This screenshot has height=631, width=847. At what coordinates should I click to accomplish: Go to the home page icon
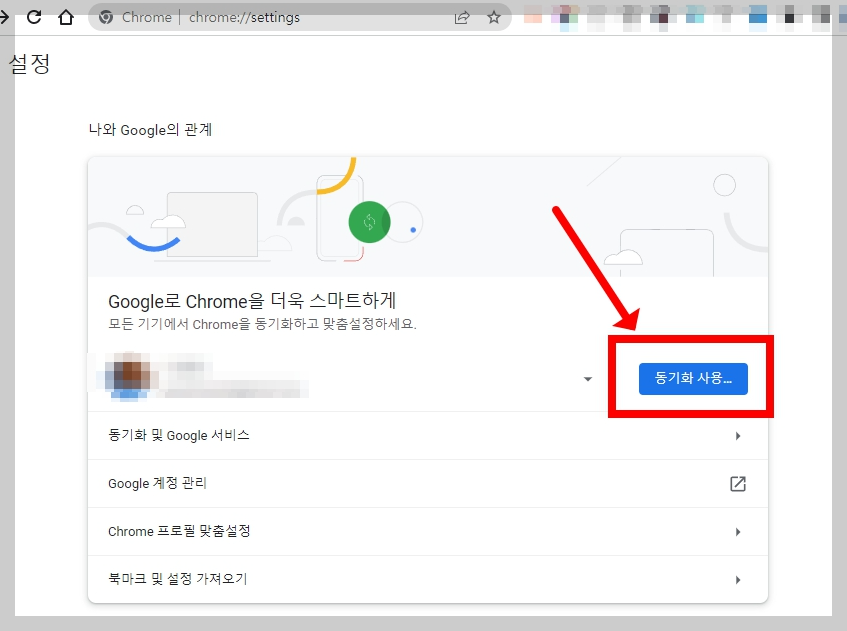pyautogui.click(x=66, y=17)
